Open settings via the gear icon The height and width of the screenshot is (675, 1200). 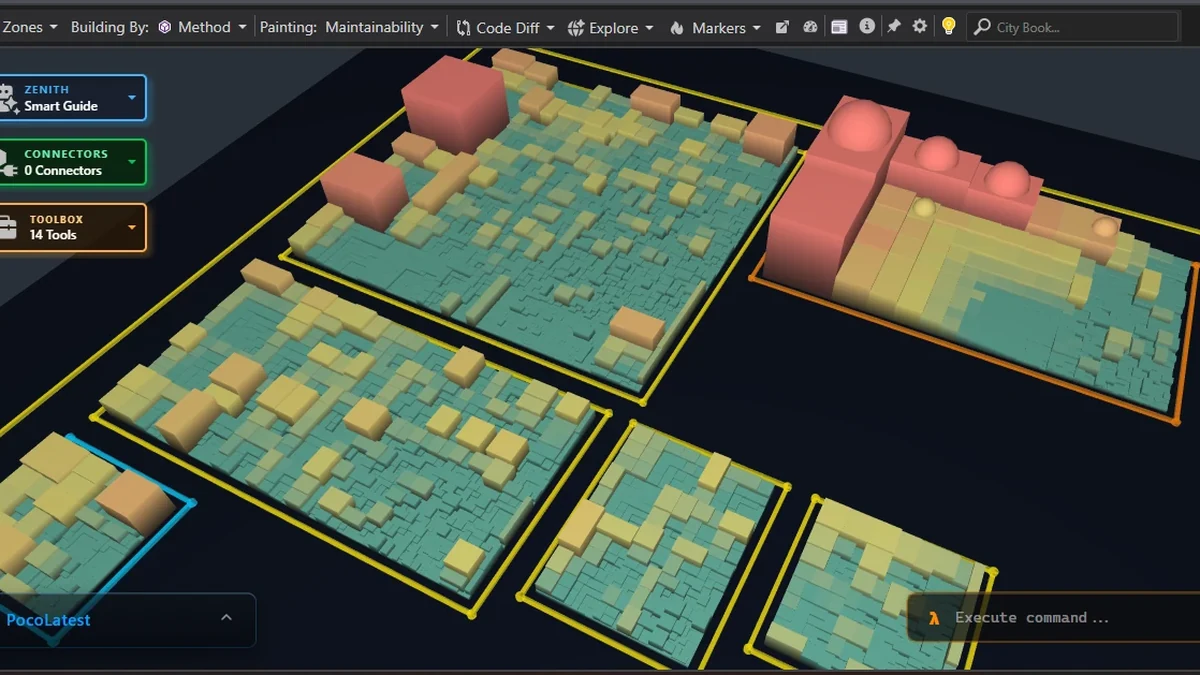(x=920, y=27)
